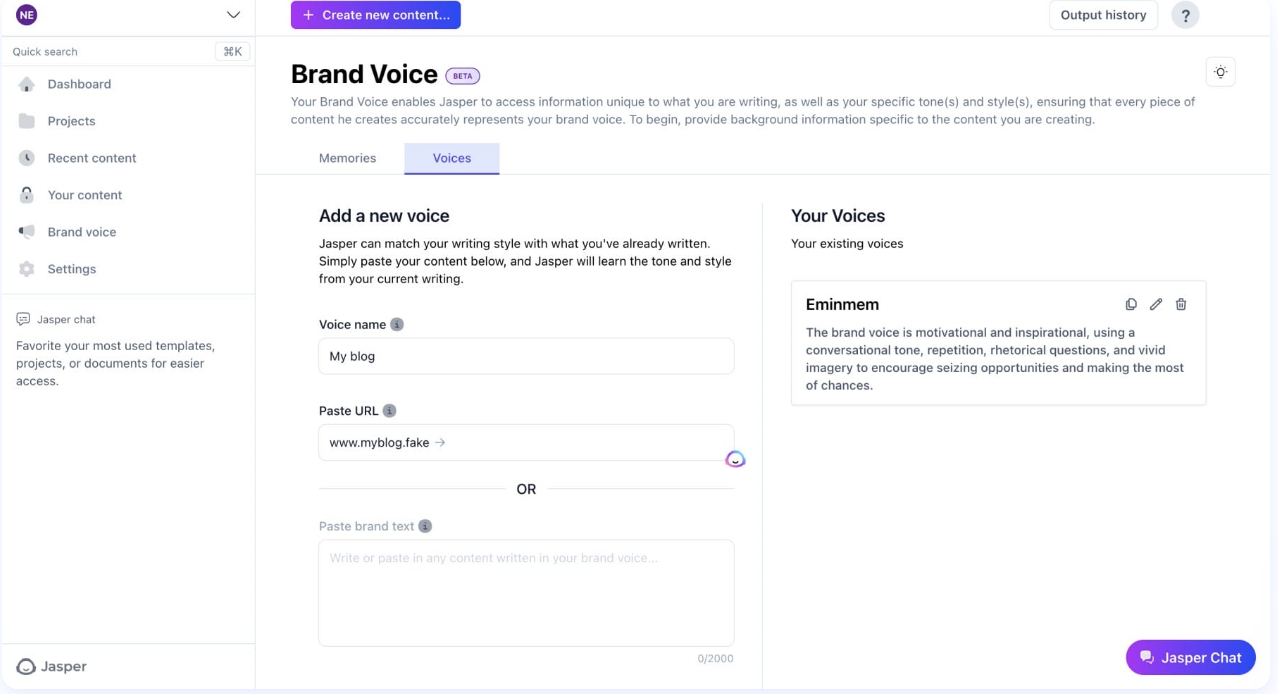Click the Jasper assistant icon near URL field
Viewport: 1278px width, 694px height.
coord(735,459)
